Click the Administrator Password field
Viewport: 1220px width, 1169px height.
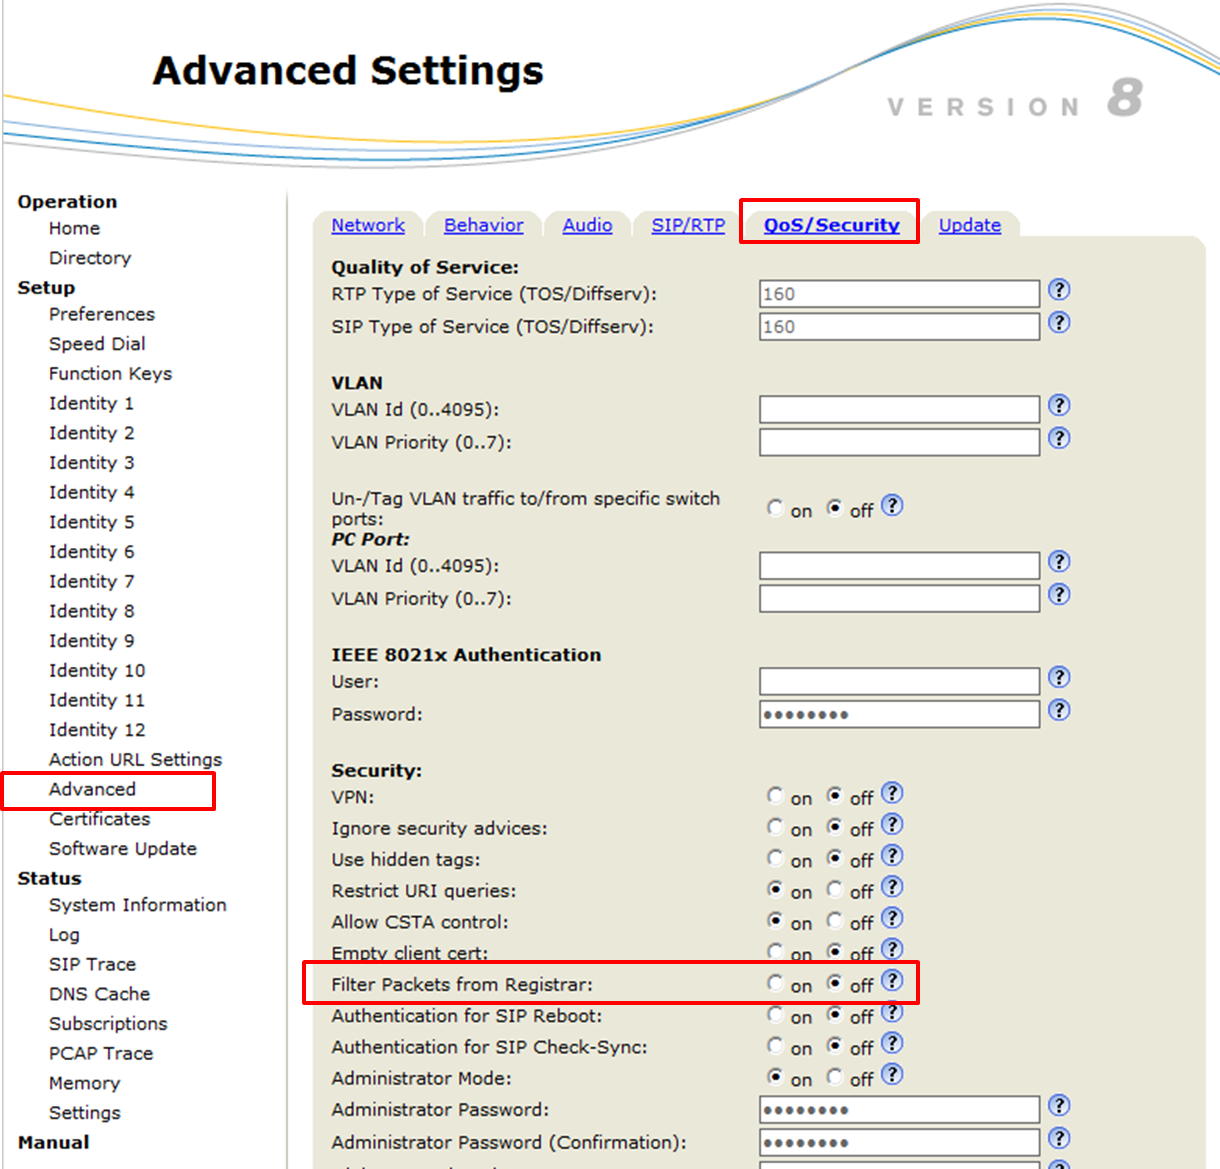click(x=899, y=1110)
